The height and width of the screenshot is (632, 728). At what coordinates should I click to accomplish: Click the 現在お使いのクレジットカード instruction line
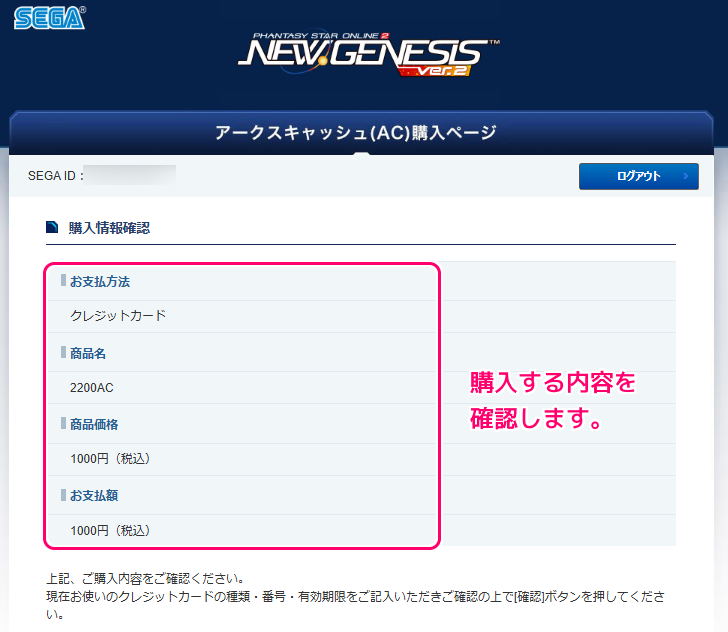356,605
